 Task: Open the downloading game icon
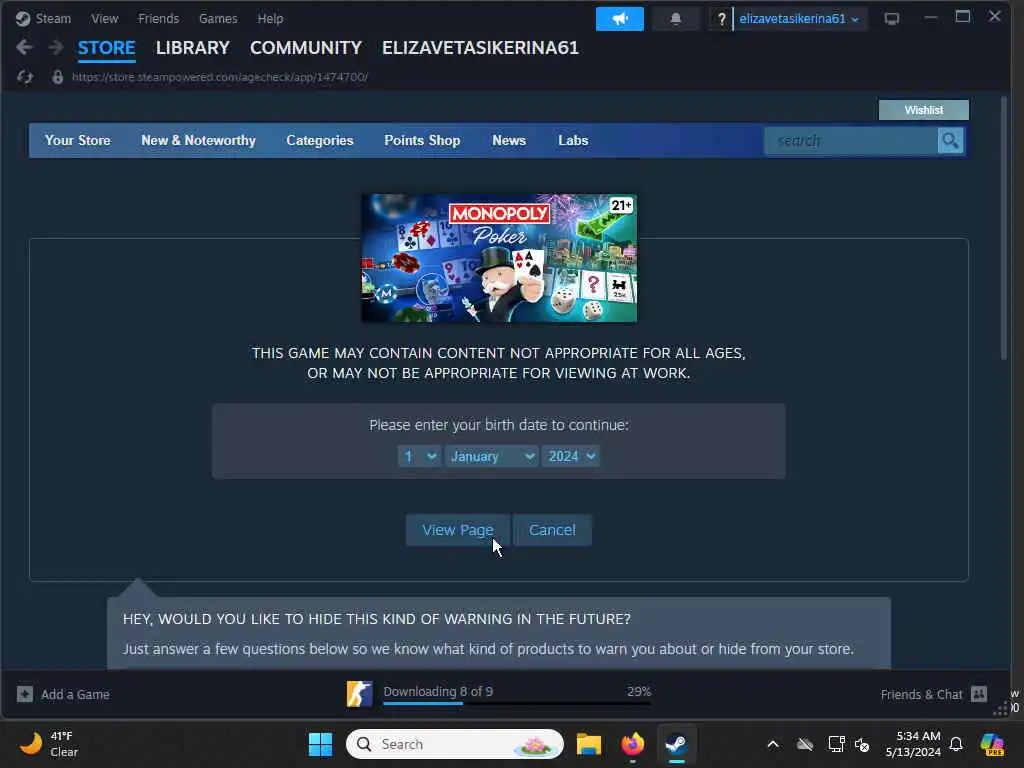pos(359,694)
